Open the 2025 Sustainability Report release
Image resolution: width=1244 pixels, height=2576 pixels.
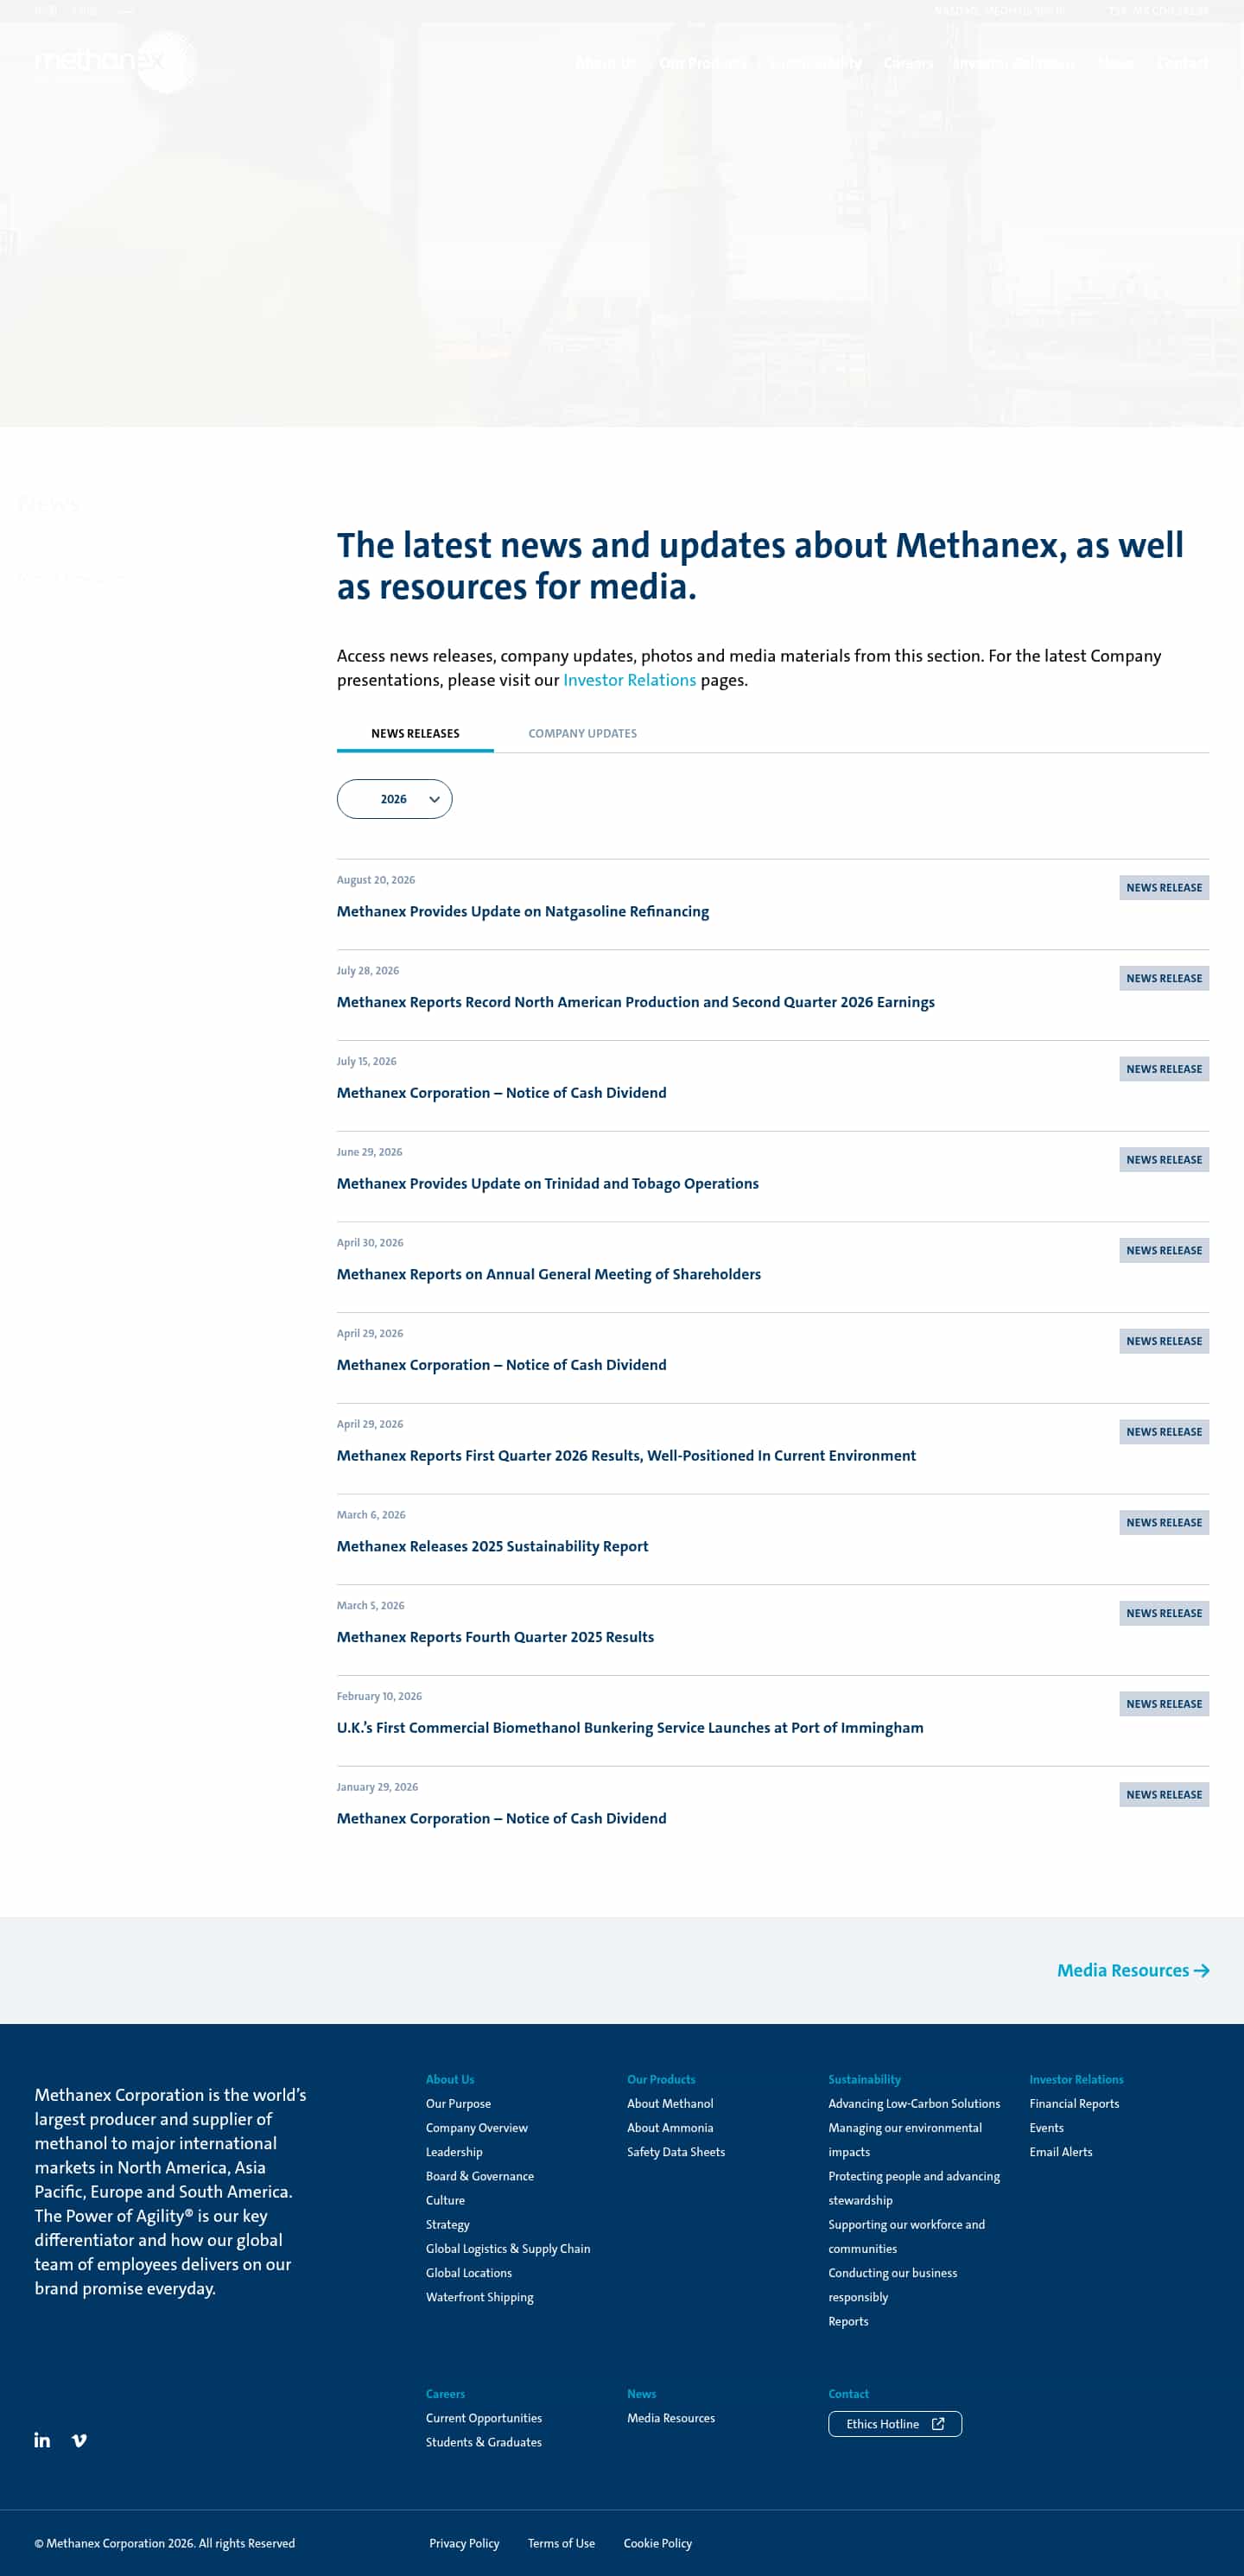[492, 1546]
